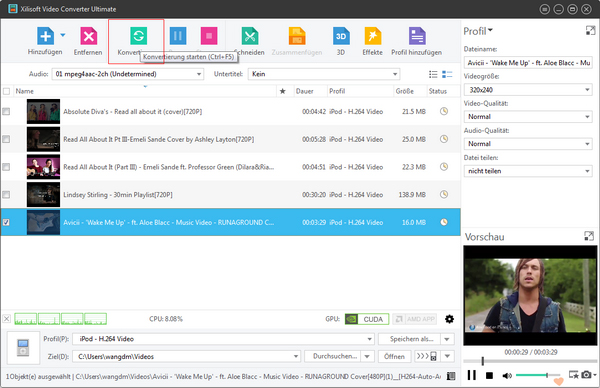Click the Durchsuchen... button

pos(333,357)
